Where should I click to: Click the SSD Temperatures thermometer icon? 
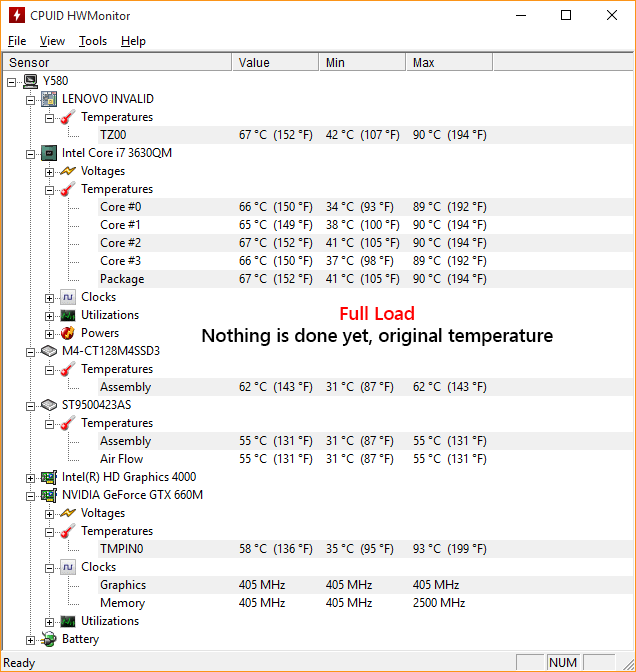tap(68, 369)
